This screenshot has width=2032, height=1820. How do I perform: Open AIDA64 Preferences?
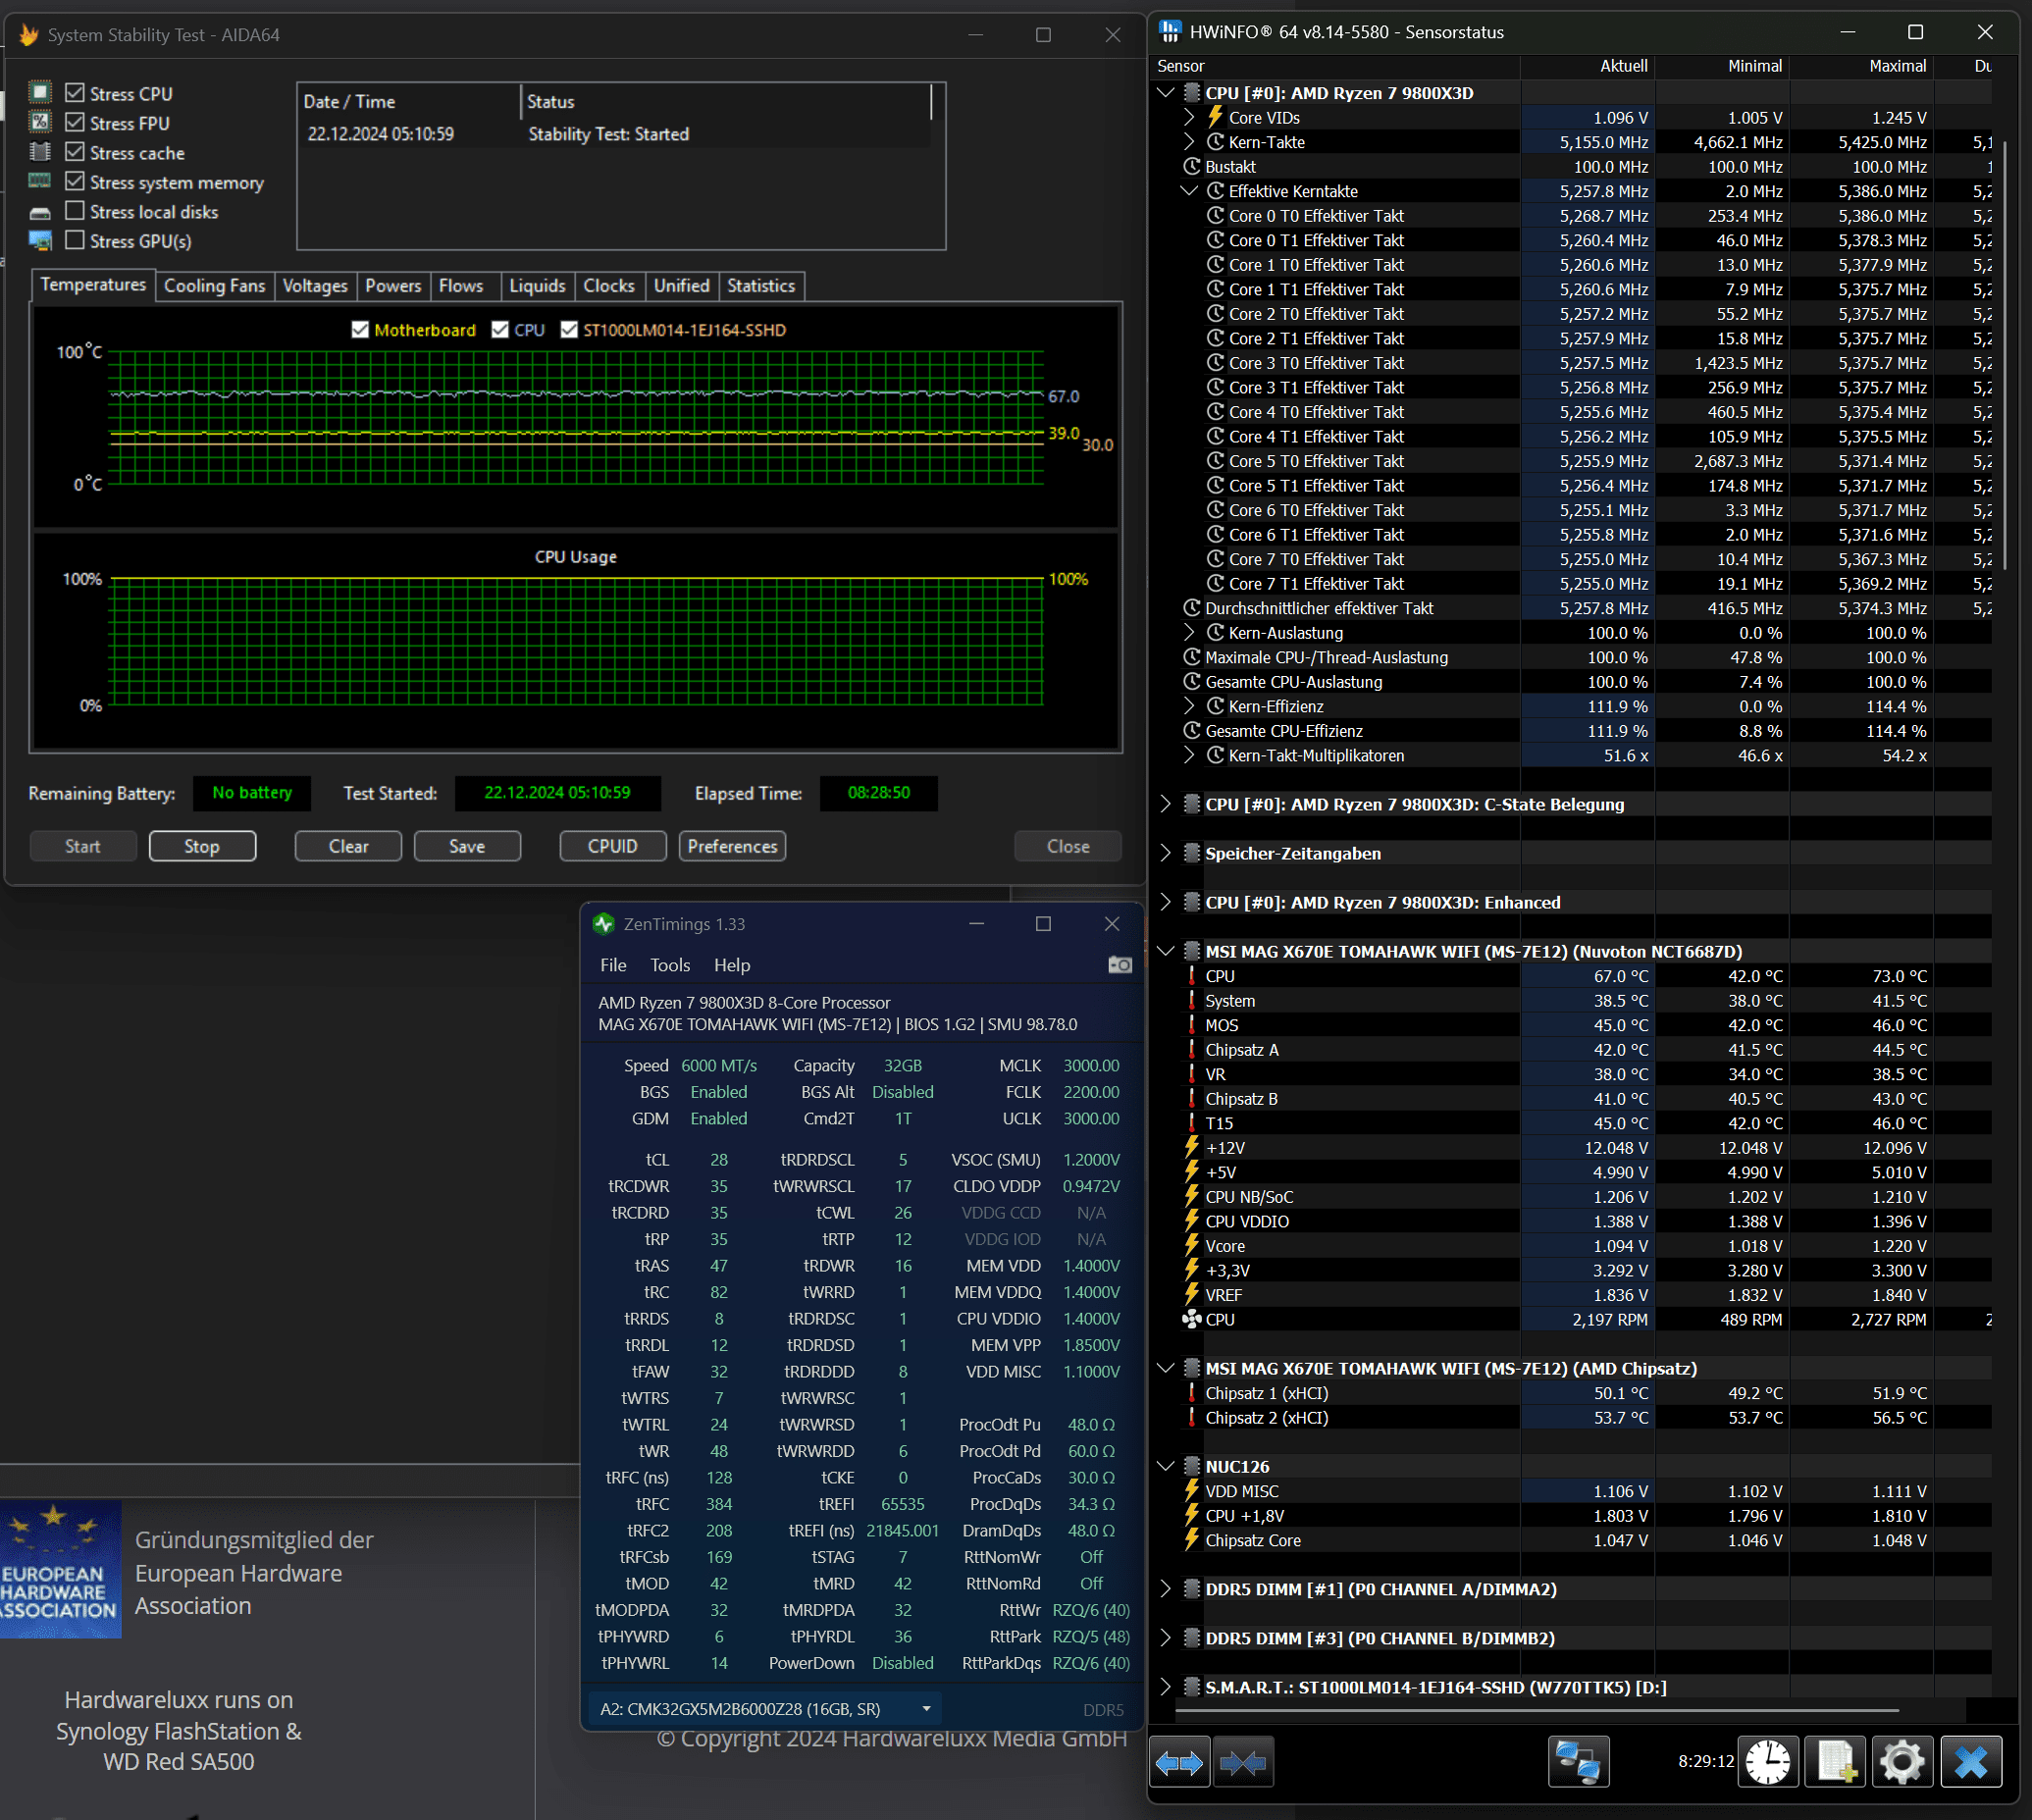732,846
